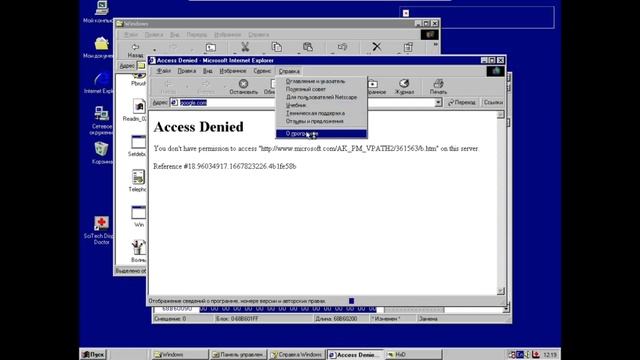Select the Internet Explorer desktop icon
Image resolution: width=640 pixels, height=360 pixels.
click(x=101, y=83)
